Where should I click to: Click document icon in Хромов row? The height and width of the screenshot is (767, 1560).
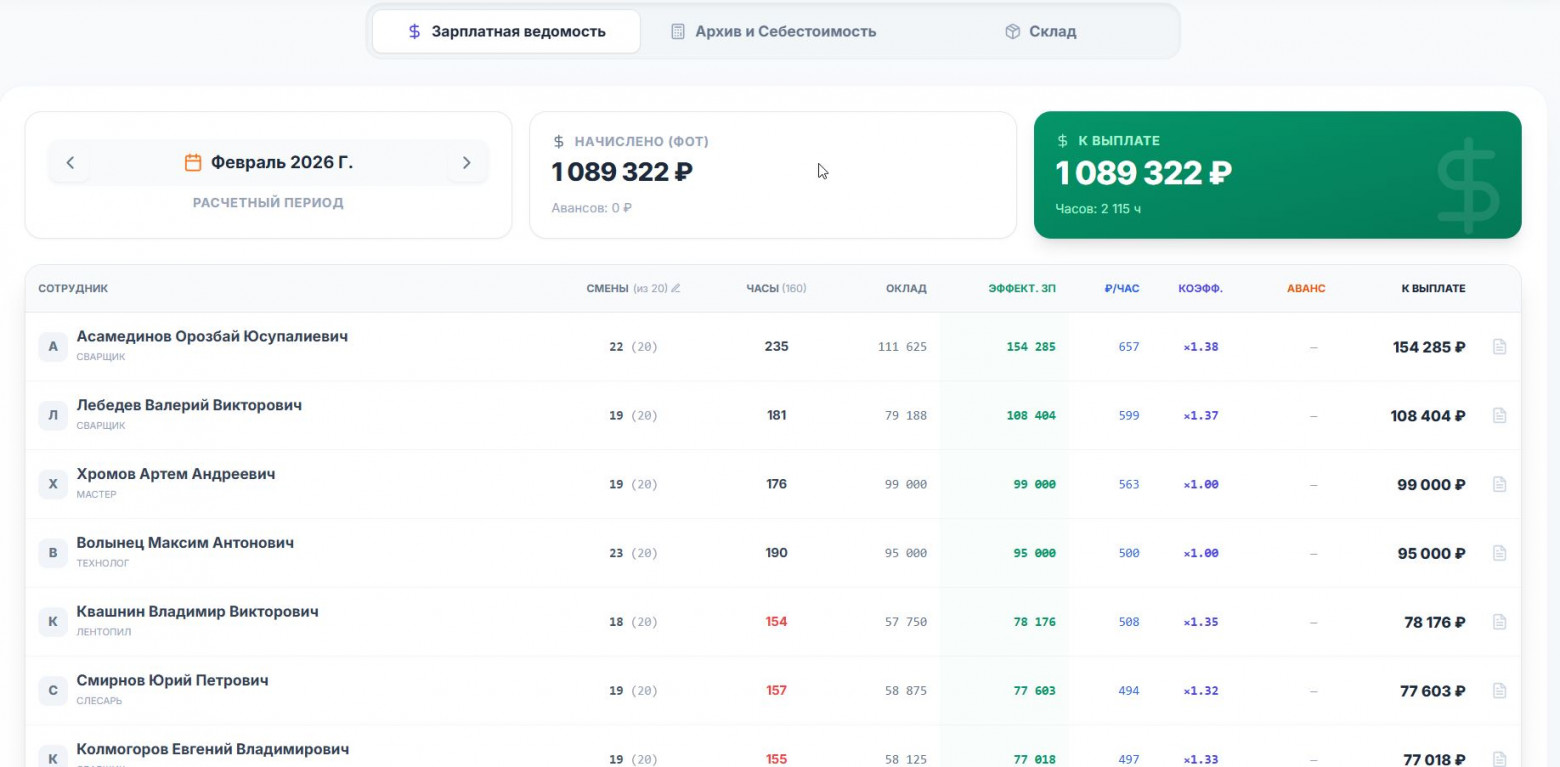(x=1499, y=484)
